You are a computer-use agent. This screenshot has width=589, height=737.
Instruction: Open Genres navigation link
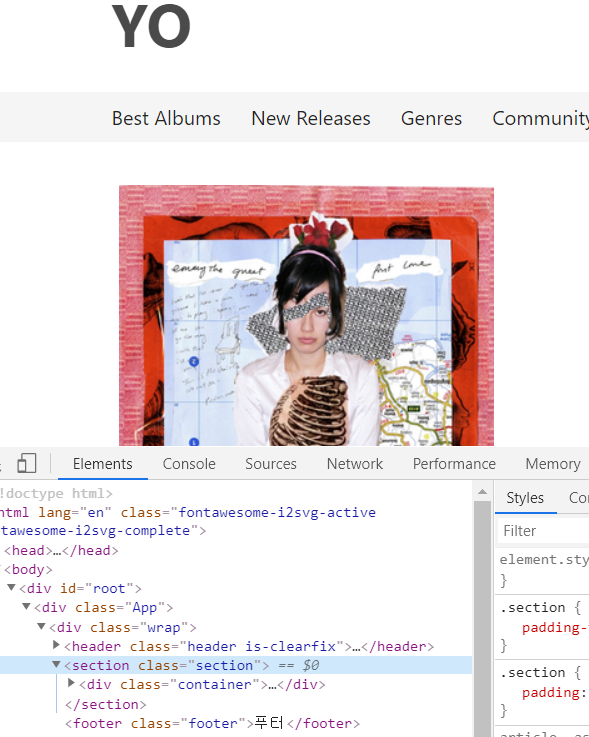[x=431, y=118]
